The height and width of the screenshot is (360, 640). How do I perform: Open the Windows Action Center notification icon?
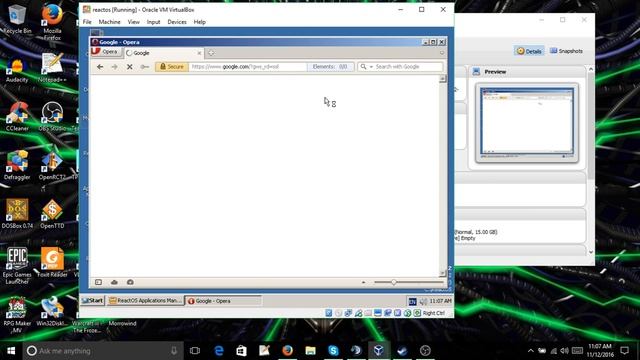coord(624,351)
